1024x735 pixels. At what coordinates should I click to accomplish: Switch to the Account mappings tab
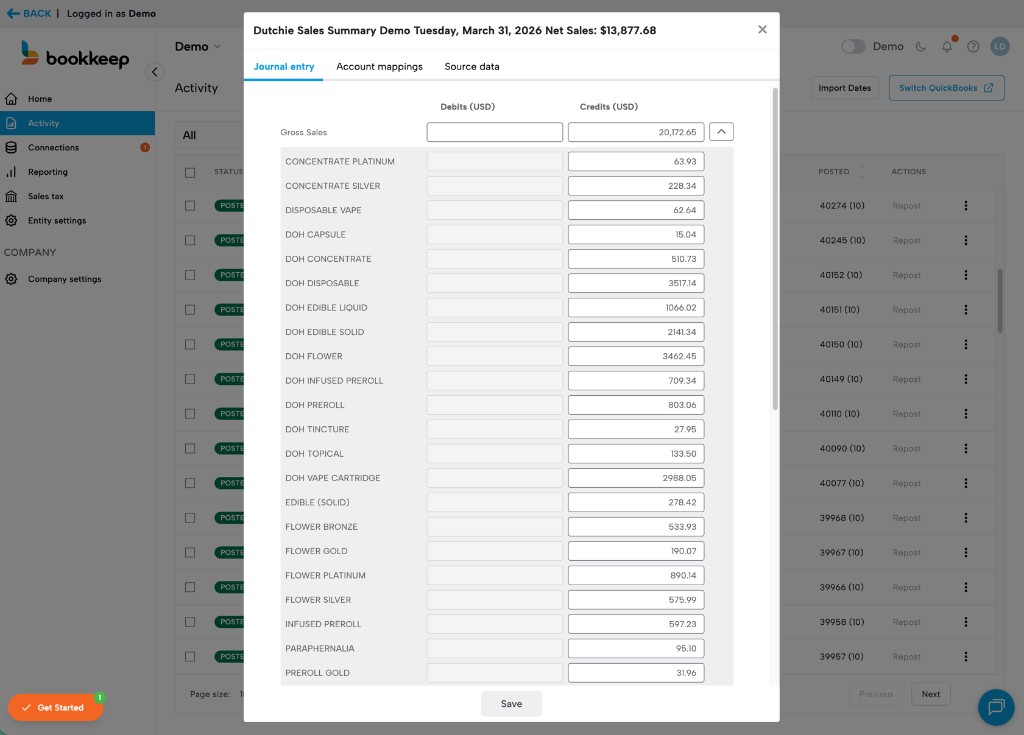(x=379, y=67)
